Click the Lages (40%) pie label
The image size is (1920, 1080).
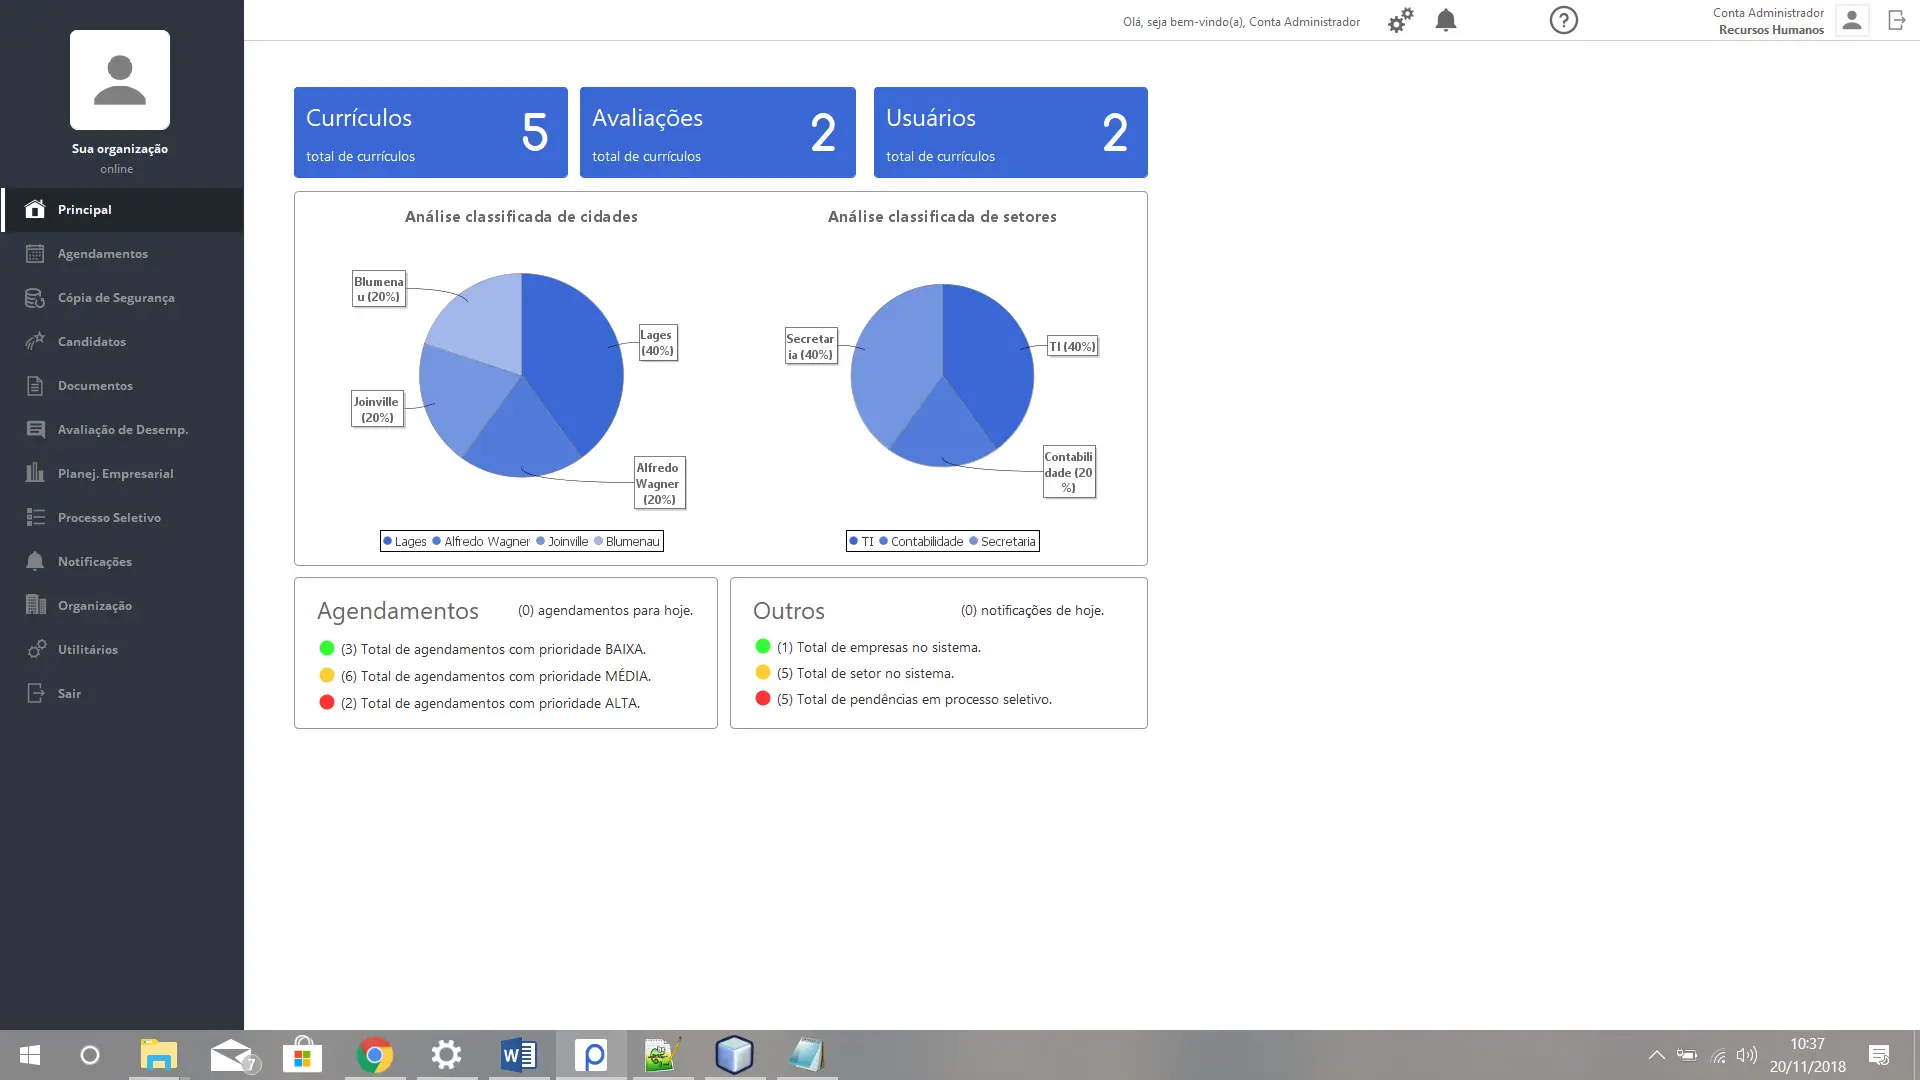[x=657, y=342]
